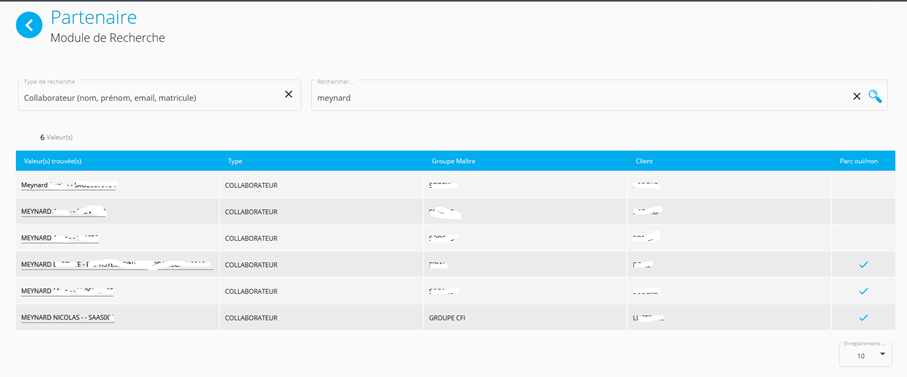Click the 'Module de Recherche' subtitle
The height and width of the screenshot is (377, 907).
coord(108,38)
